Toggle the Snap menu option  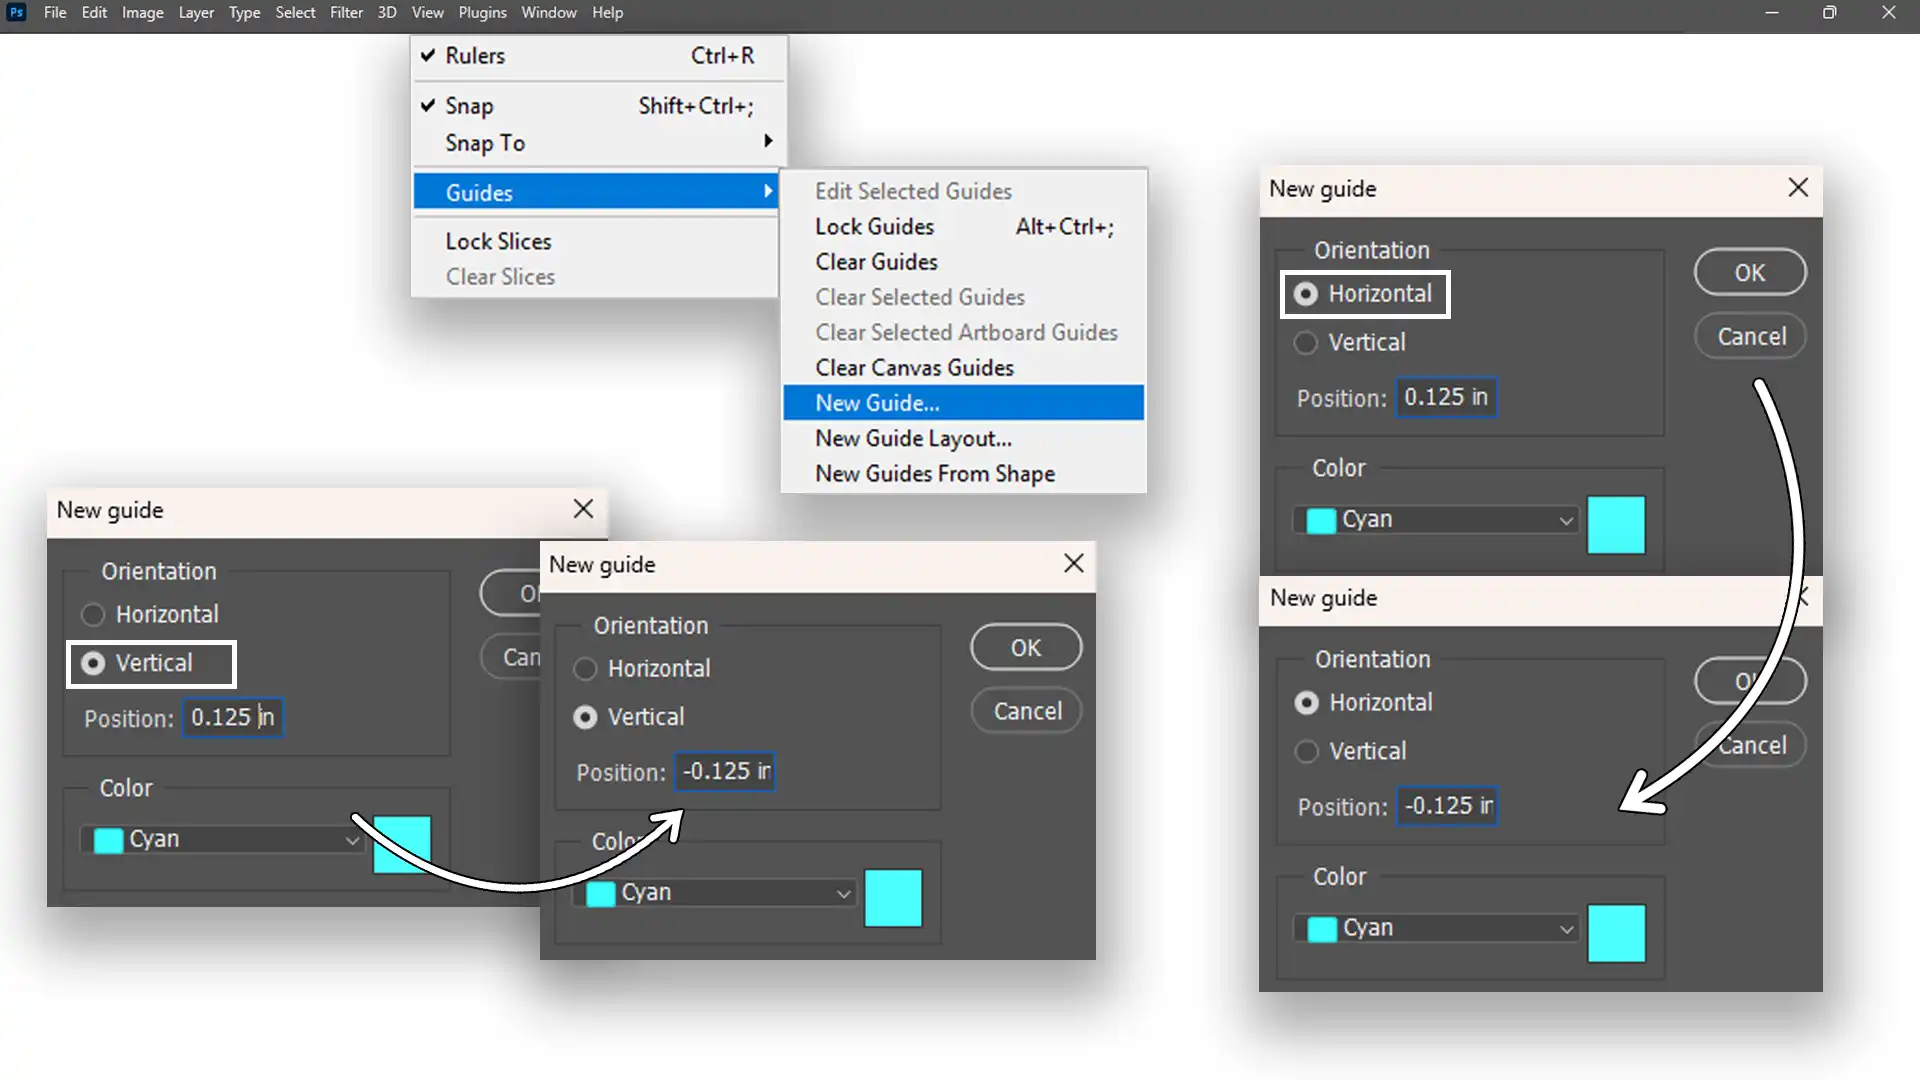coord(598,106)
